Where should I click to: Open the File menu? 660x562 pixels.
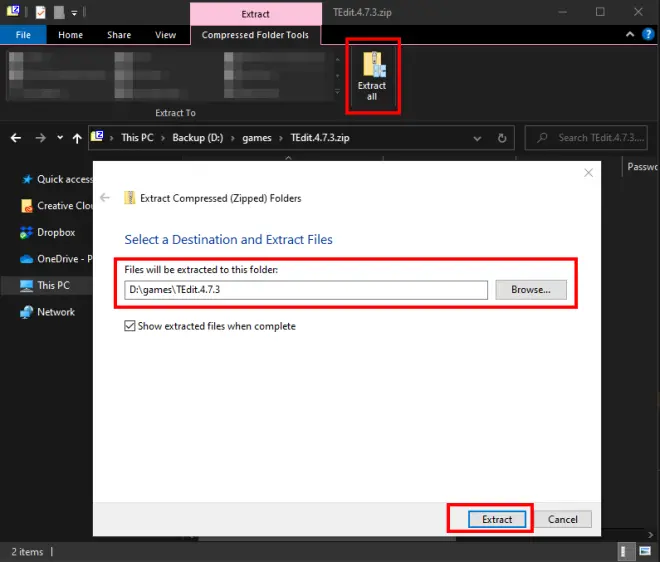click(x=22, y=35)
